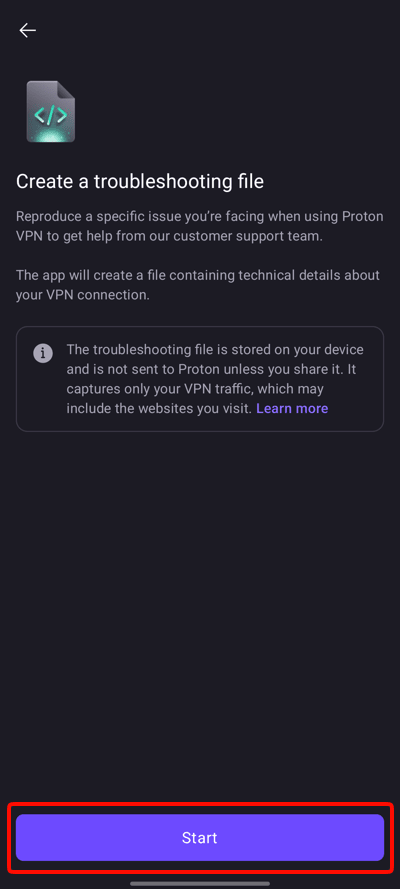Click the 'VPN connection' text

pyautogui.click(x=97, y=295)
